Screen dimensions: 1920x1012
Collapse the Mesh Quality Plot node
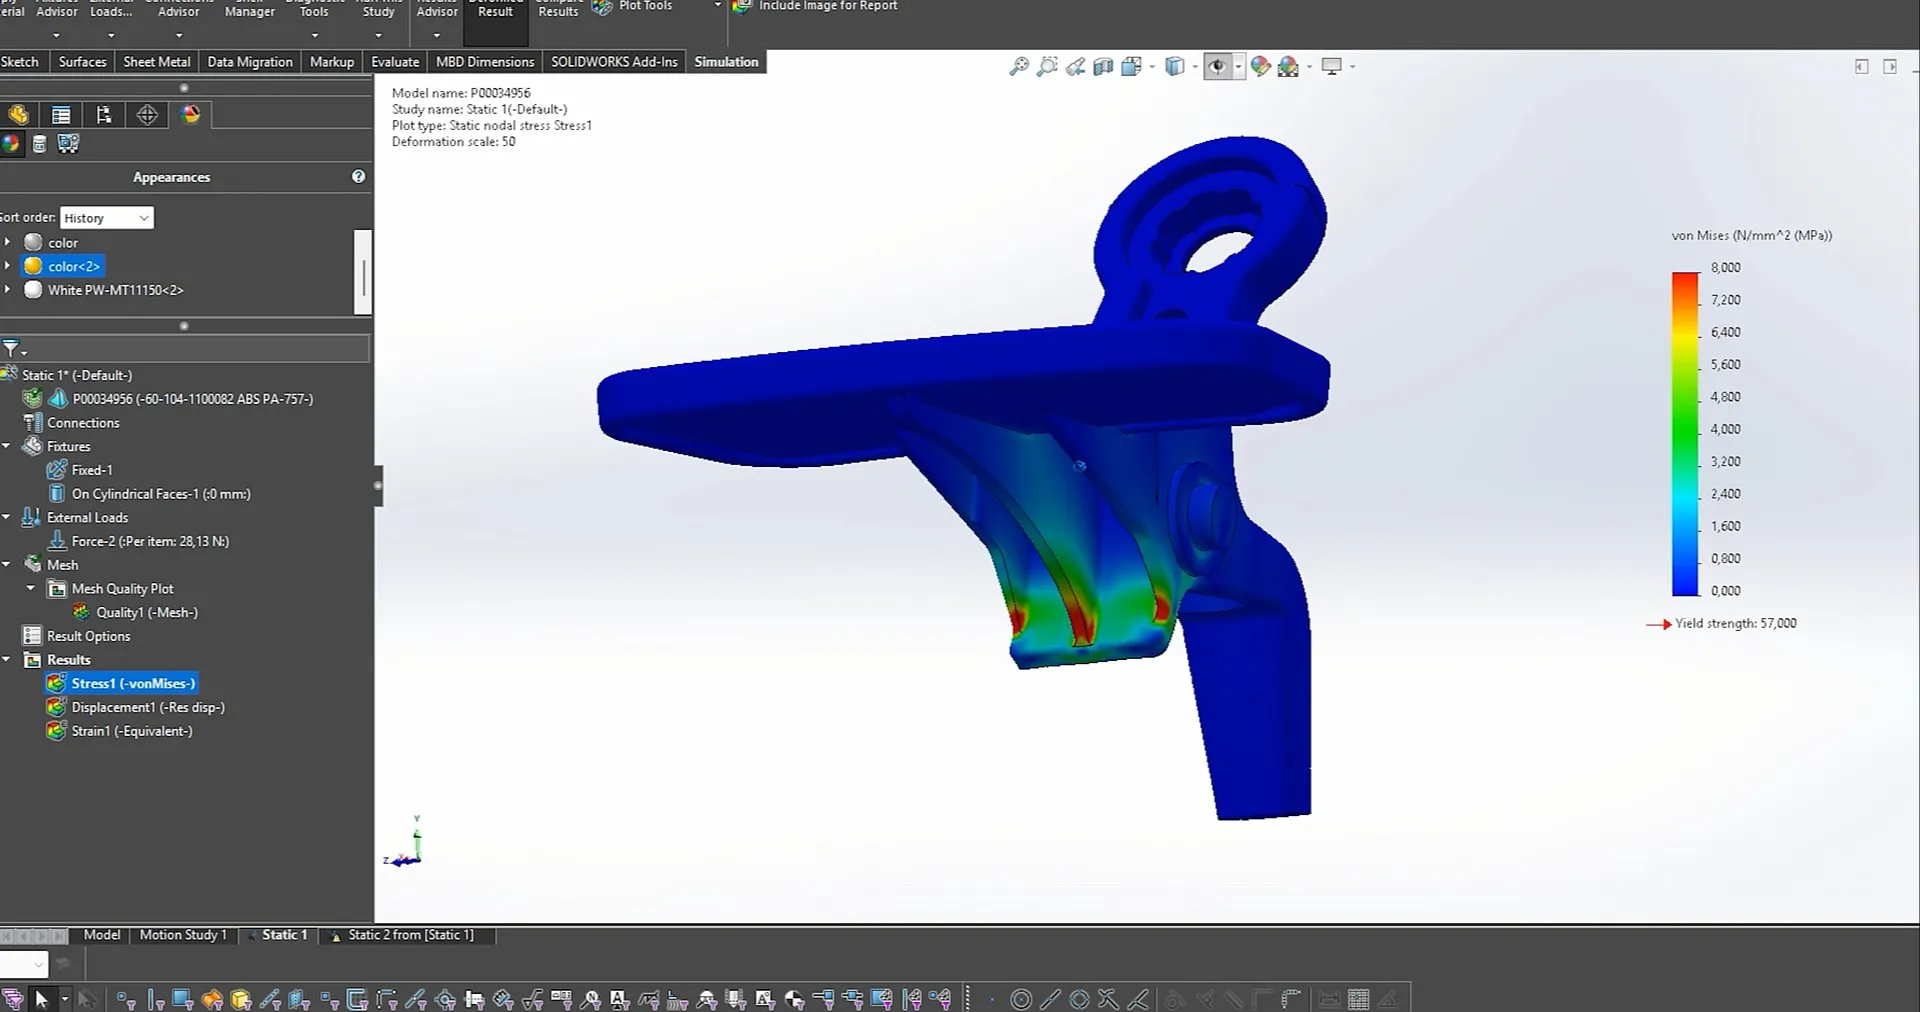point(31,588)
